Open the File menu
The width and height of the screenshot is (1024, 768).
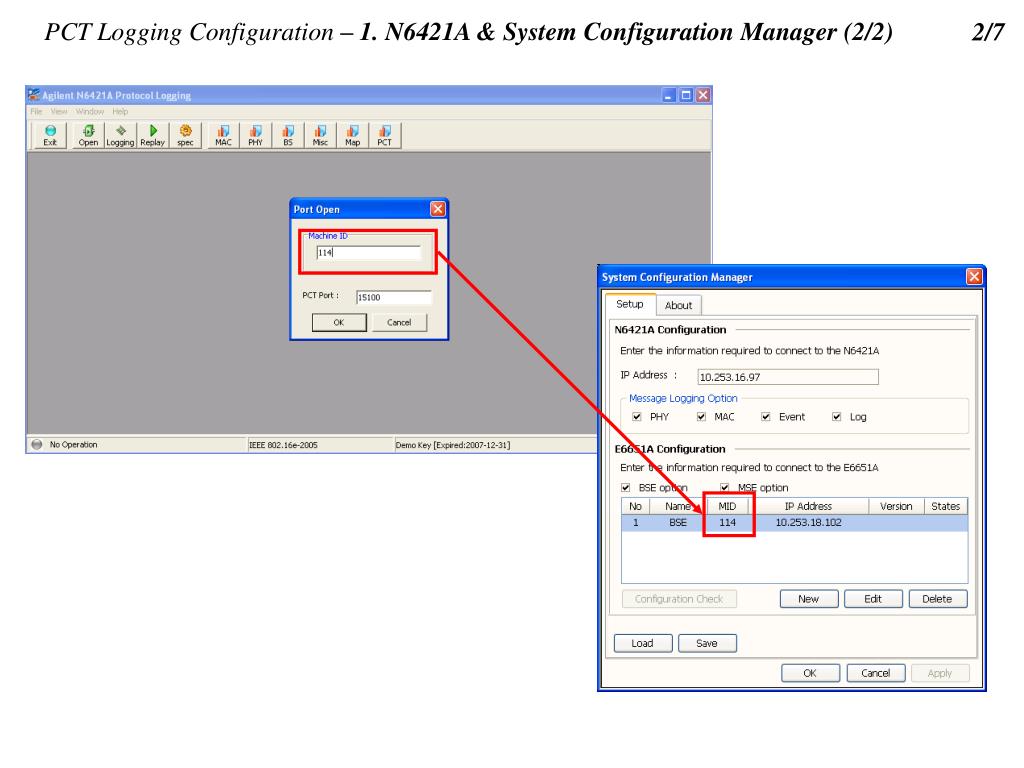pos(37,112)
